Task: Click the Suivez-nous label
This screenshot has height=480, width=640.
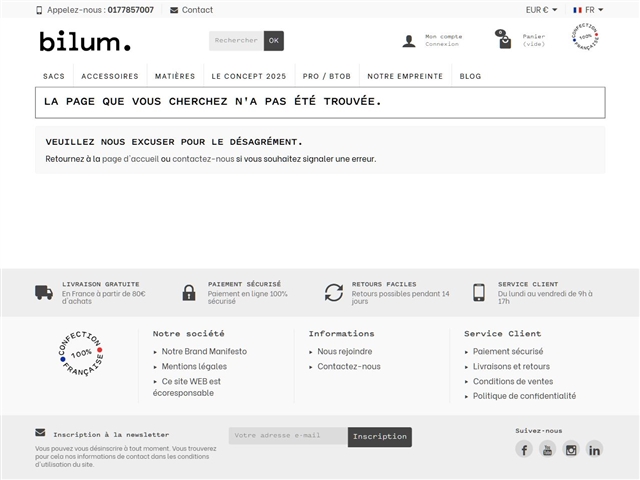Action: coord(539,431)
